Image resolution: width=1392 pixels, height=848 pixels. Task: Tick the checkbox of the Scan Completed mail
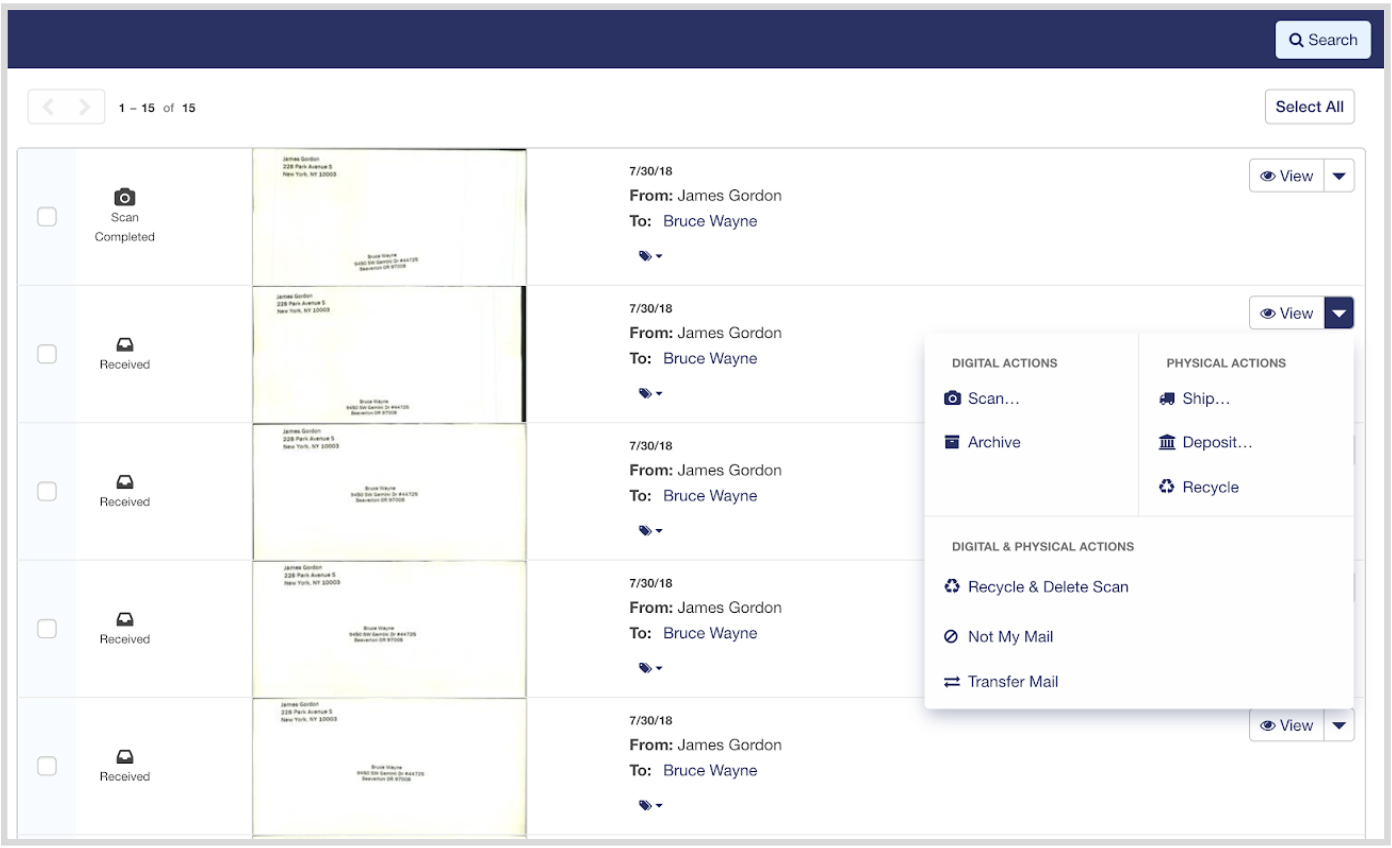[x=46, y=216]
